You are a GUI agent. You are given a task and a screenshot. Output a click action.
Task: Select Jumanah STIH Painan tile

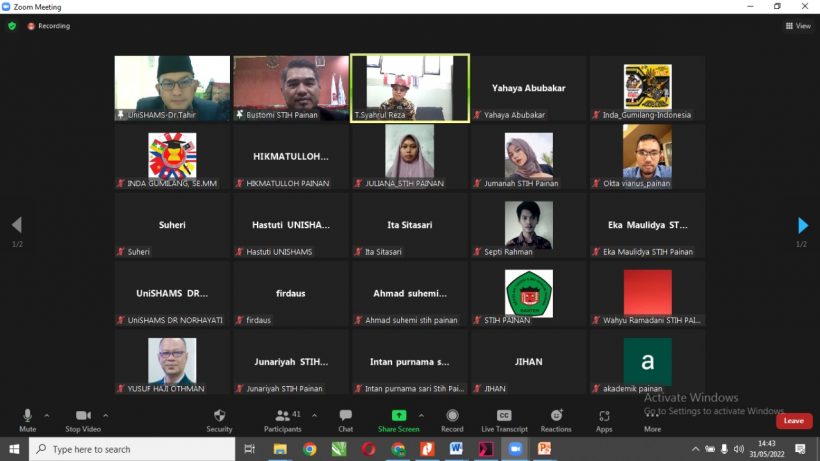pos(529,157)
